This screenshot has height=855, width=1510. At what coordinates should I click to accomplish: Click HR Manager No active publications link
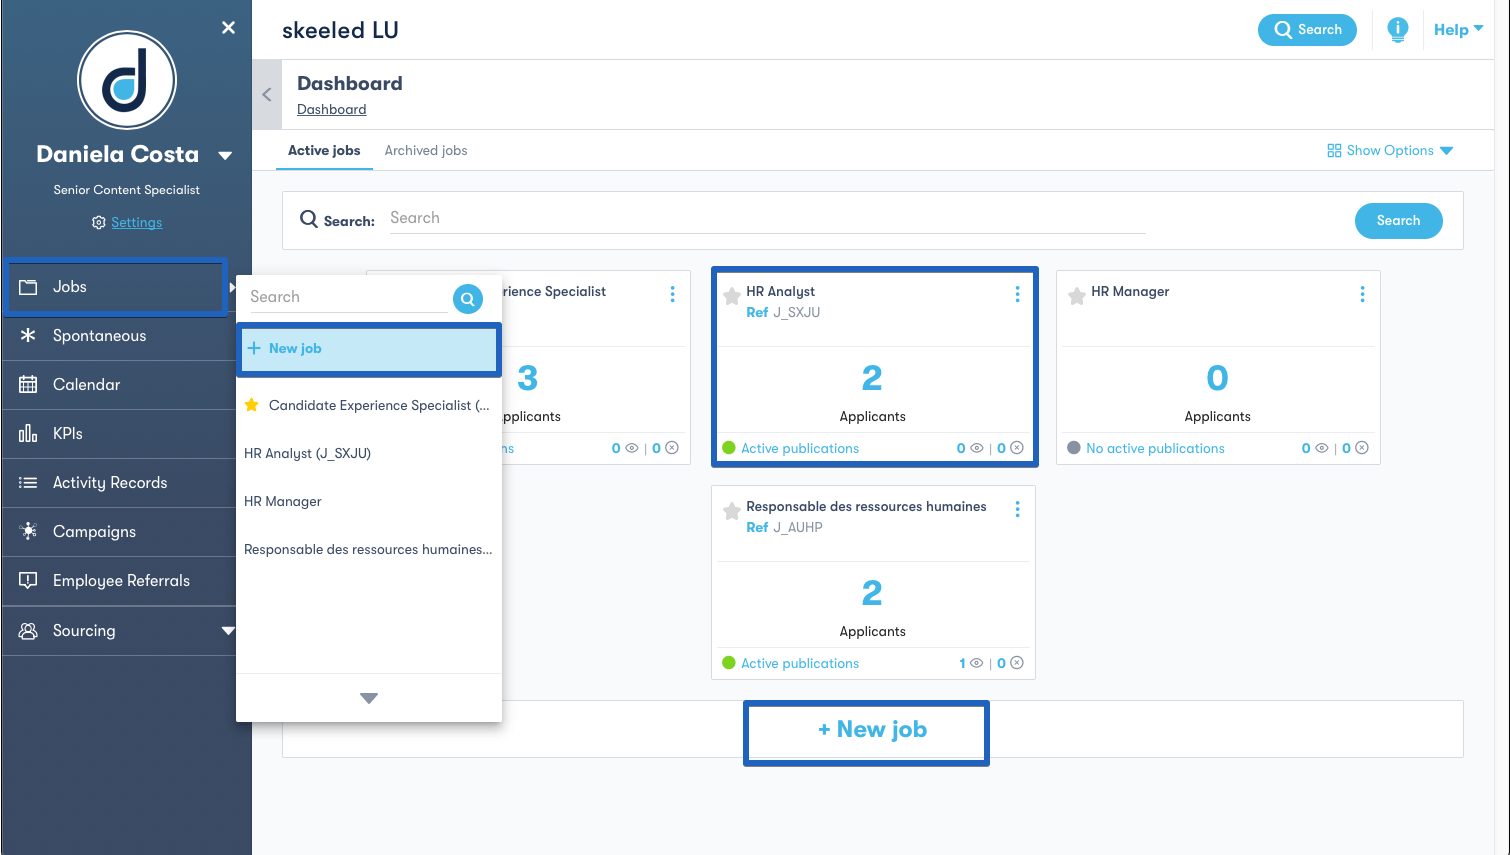pos(1155,449)
